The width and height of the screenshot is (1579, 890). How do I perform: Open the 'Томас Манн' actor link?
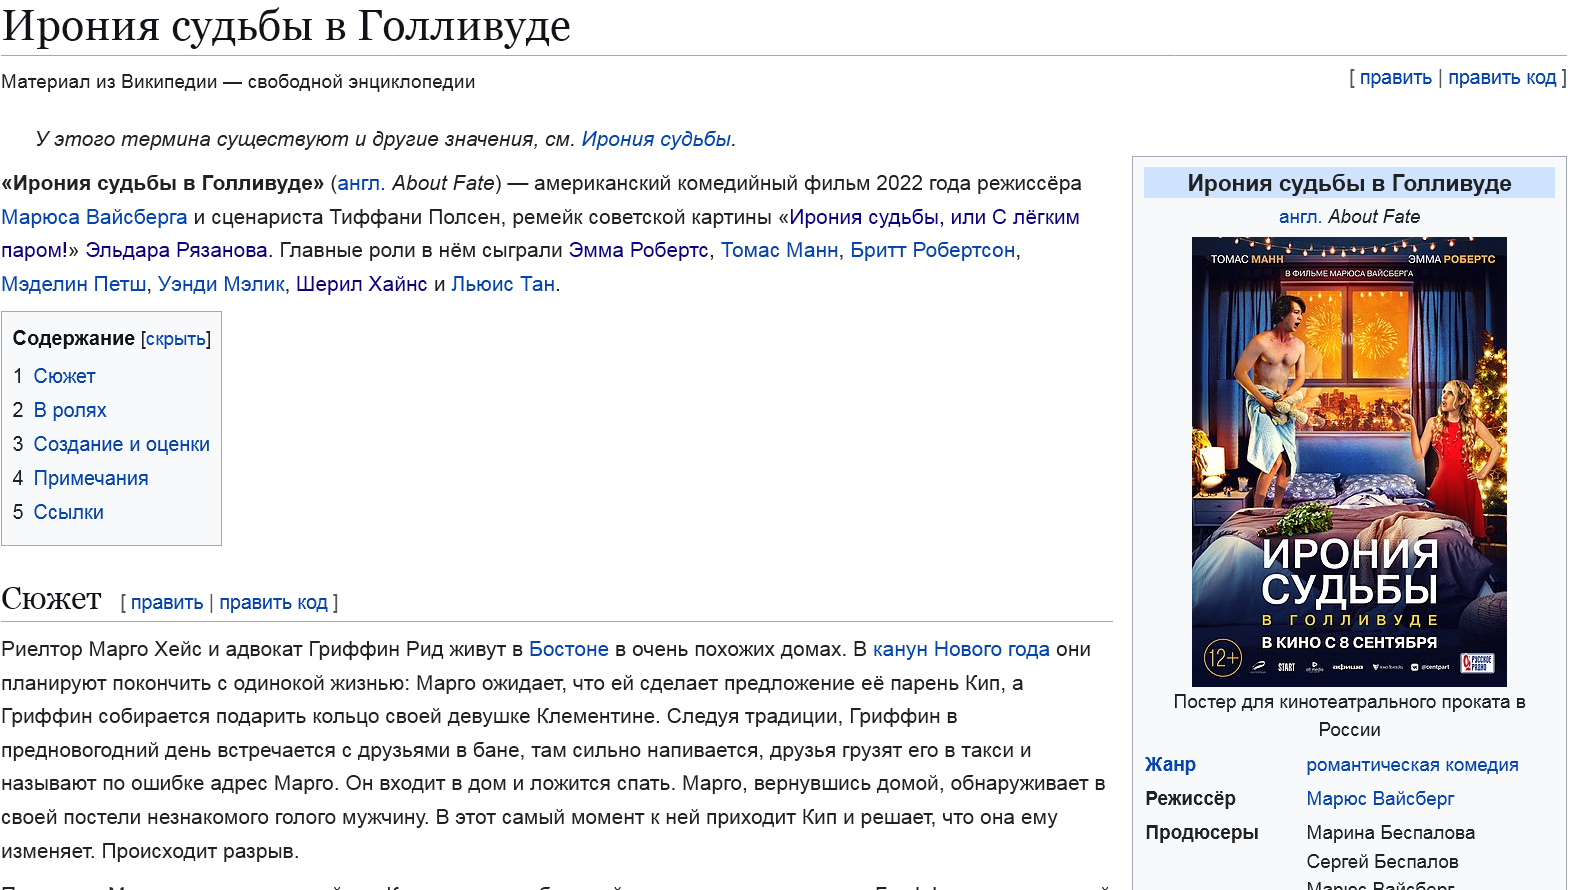click(x=779, y=250)
